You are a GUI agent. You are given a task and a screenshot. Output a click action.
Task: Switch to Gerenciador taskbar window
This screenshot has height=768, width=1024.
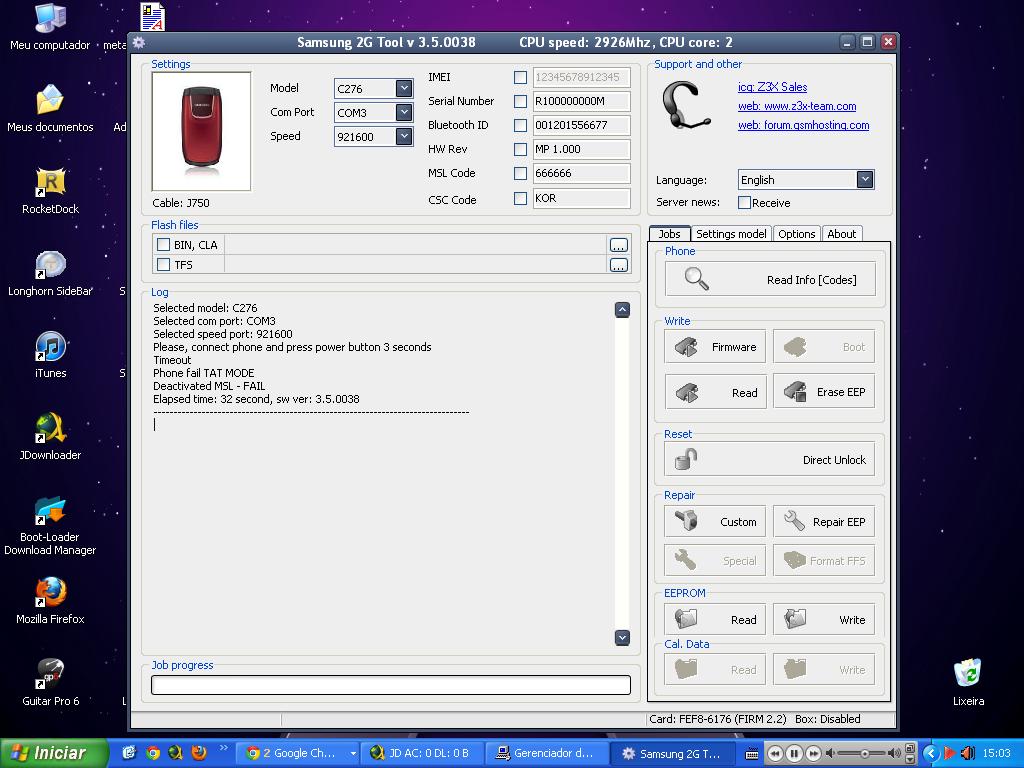point(546,753)
